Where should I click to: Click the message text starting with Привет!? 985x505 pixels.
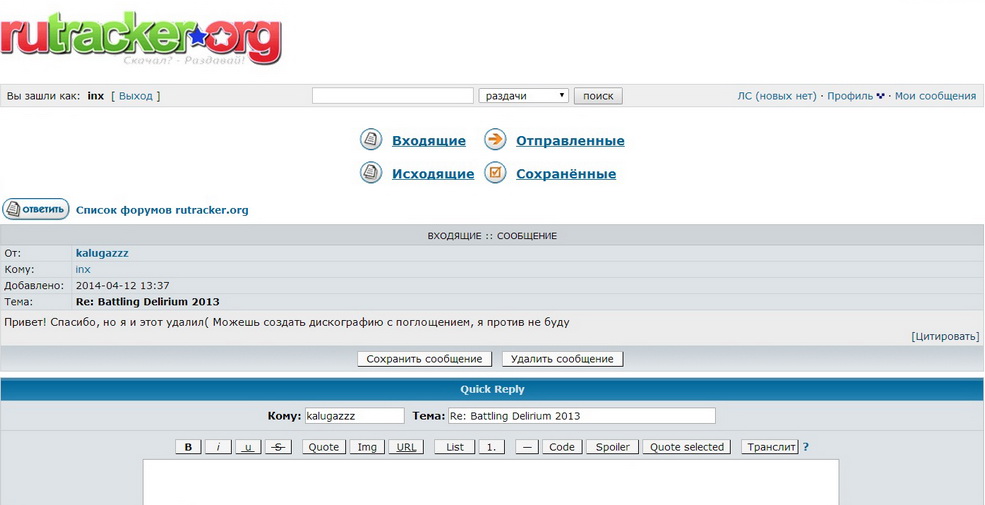[x=287, y=322]
